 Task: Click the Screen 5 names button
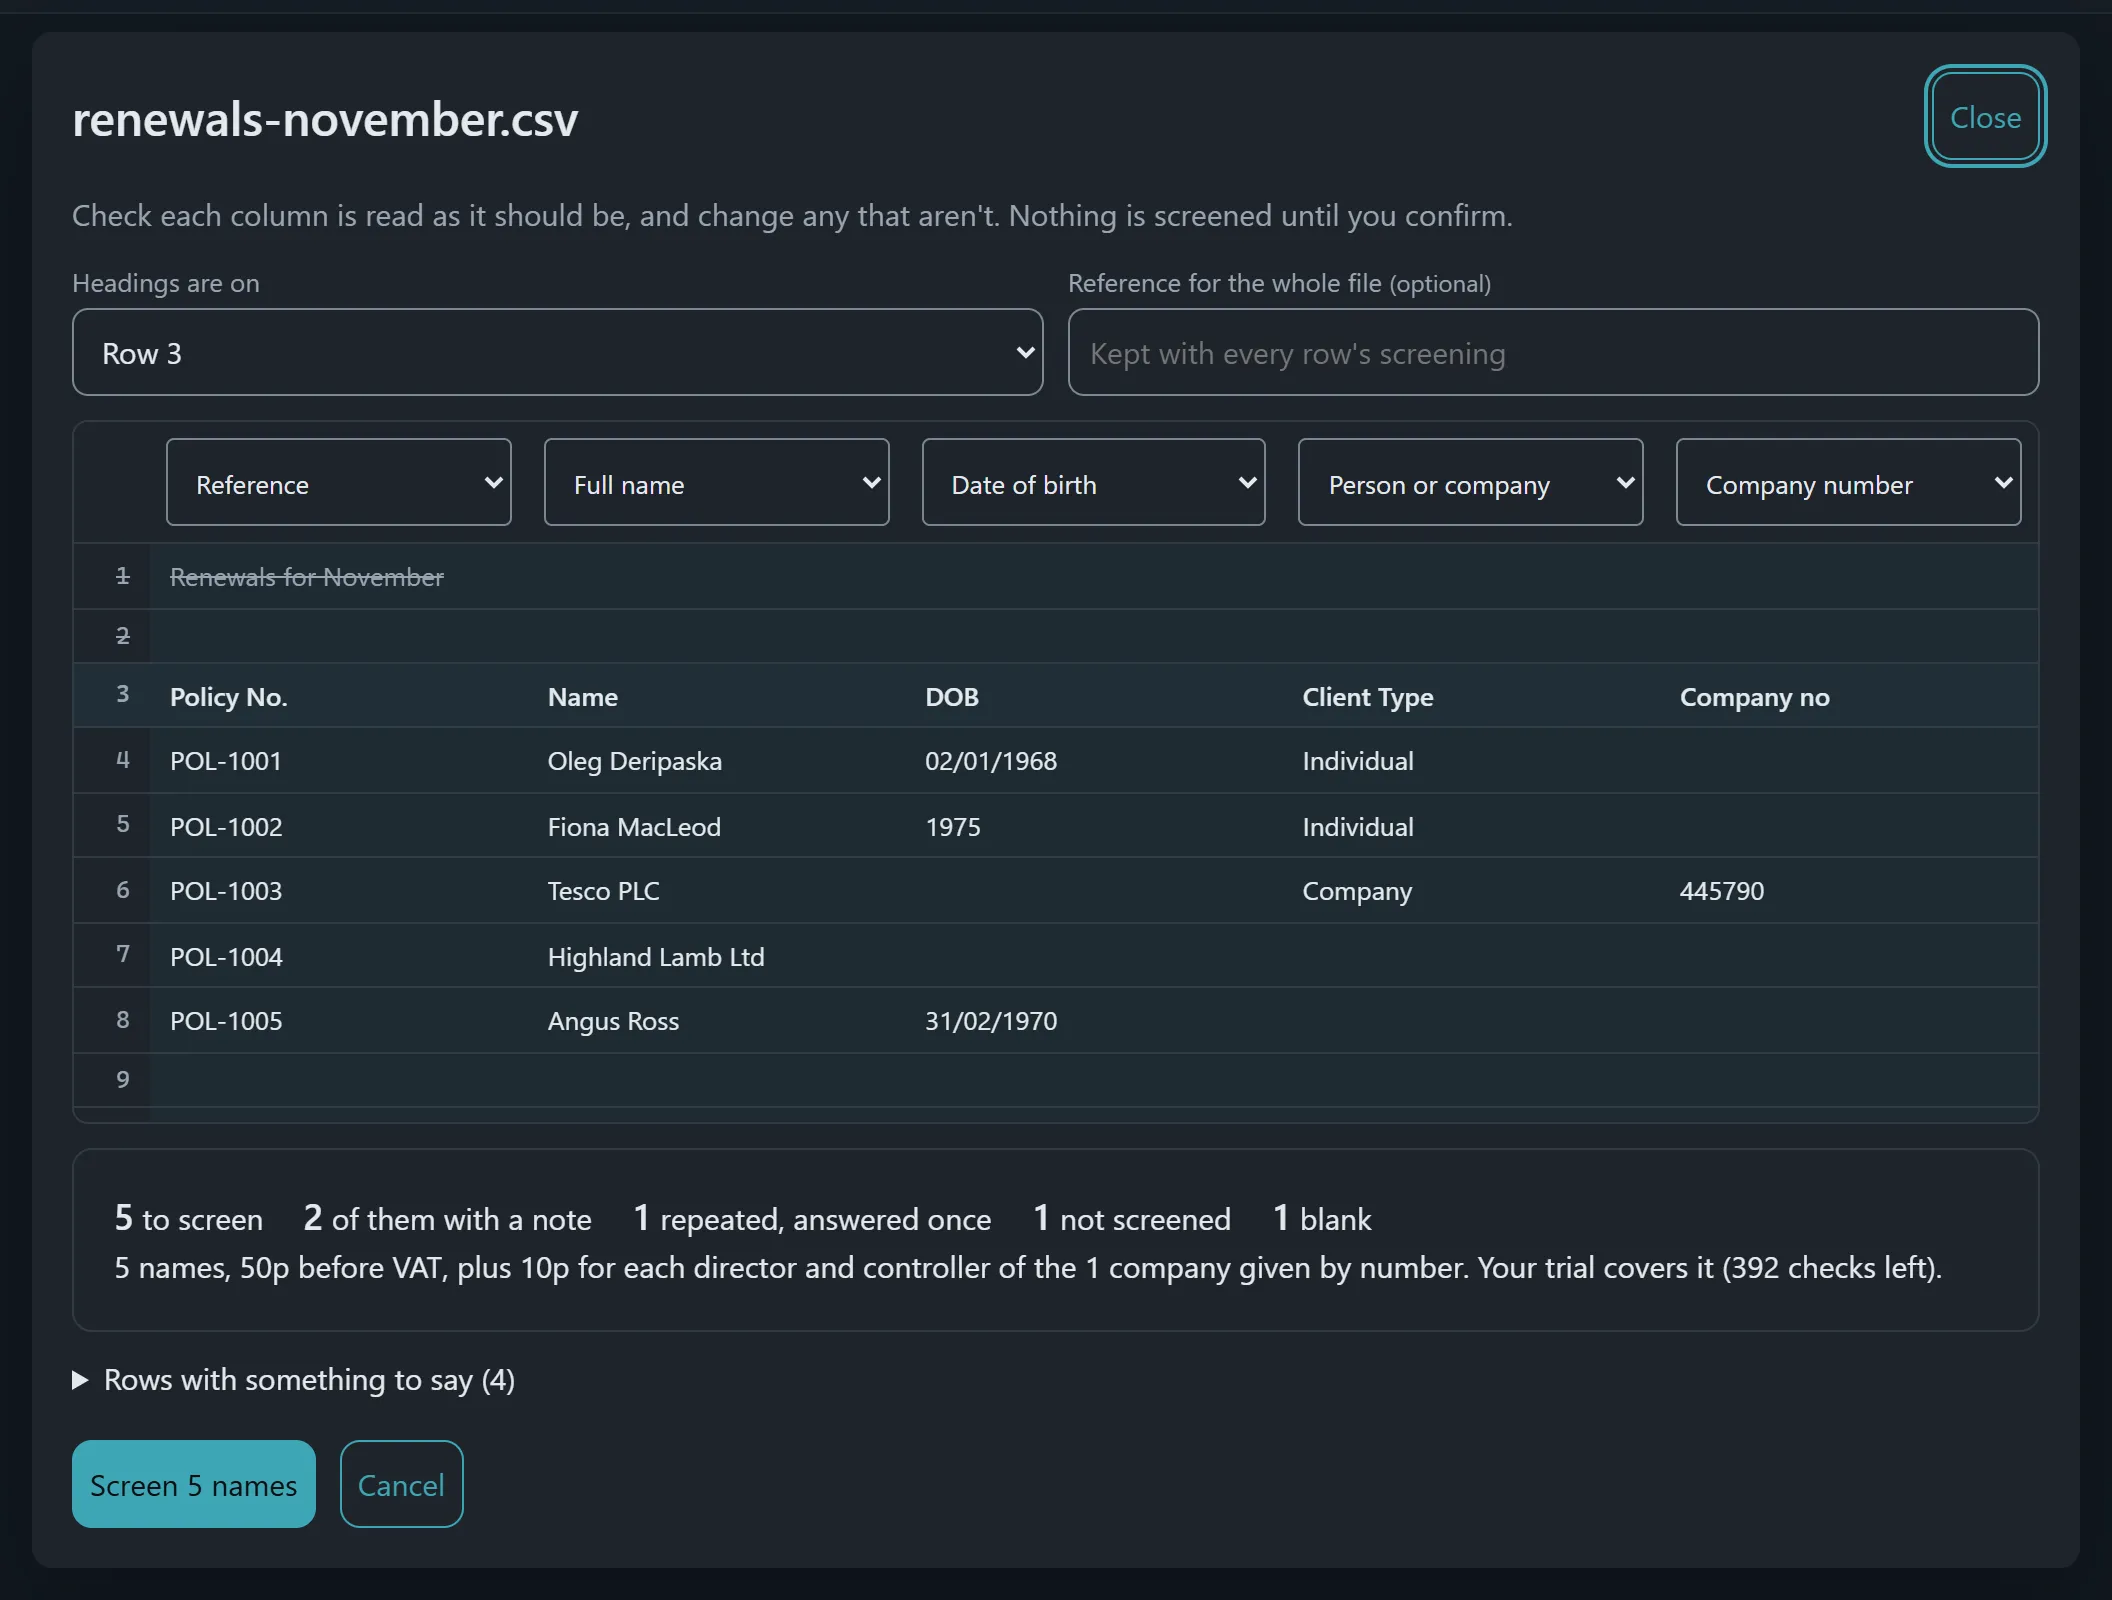point(194,1484)
